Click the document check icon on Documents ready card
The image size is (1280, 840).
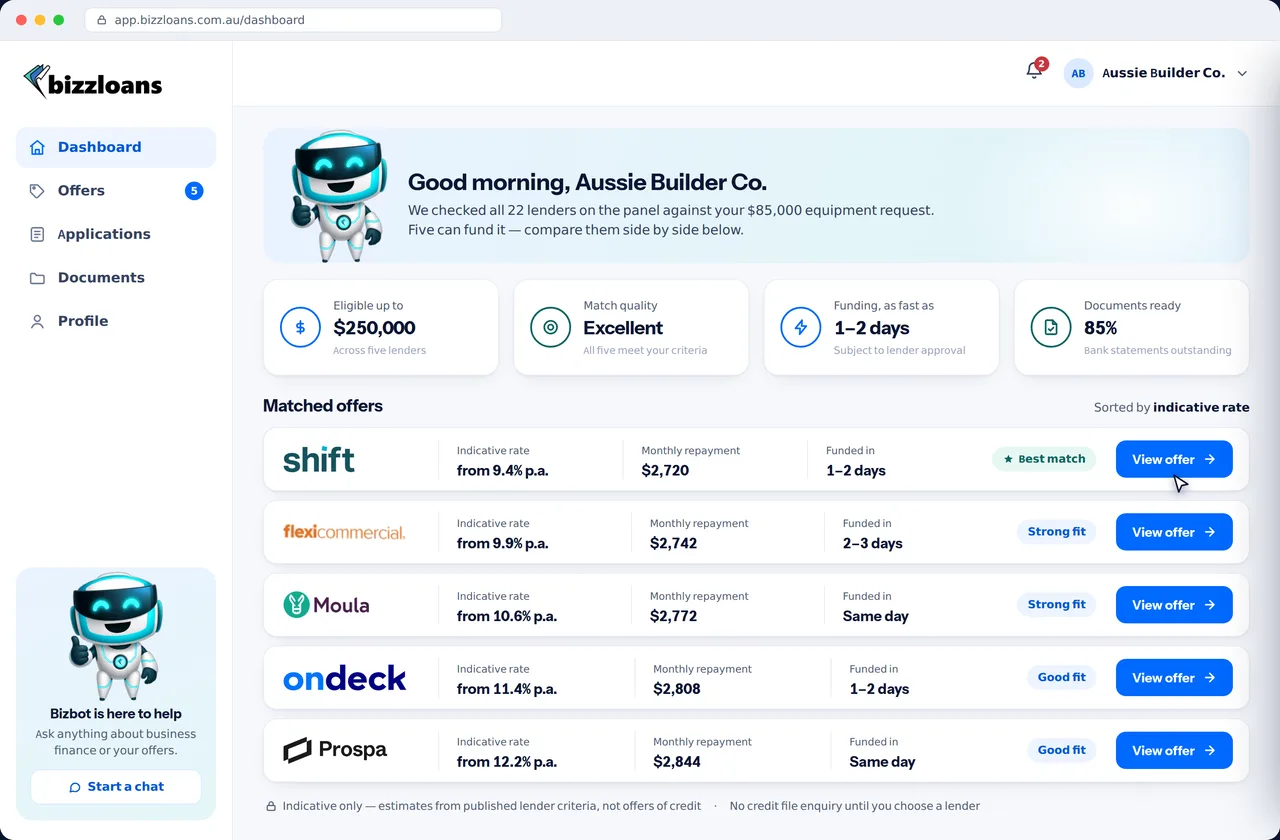pos(1050,327)
